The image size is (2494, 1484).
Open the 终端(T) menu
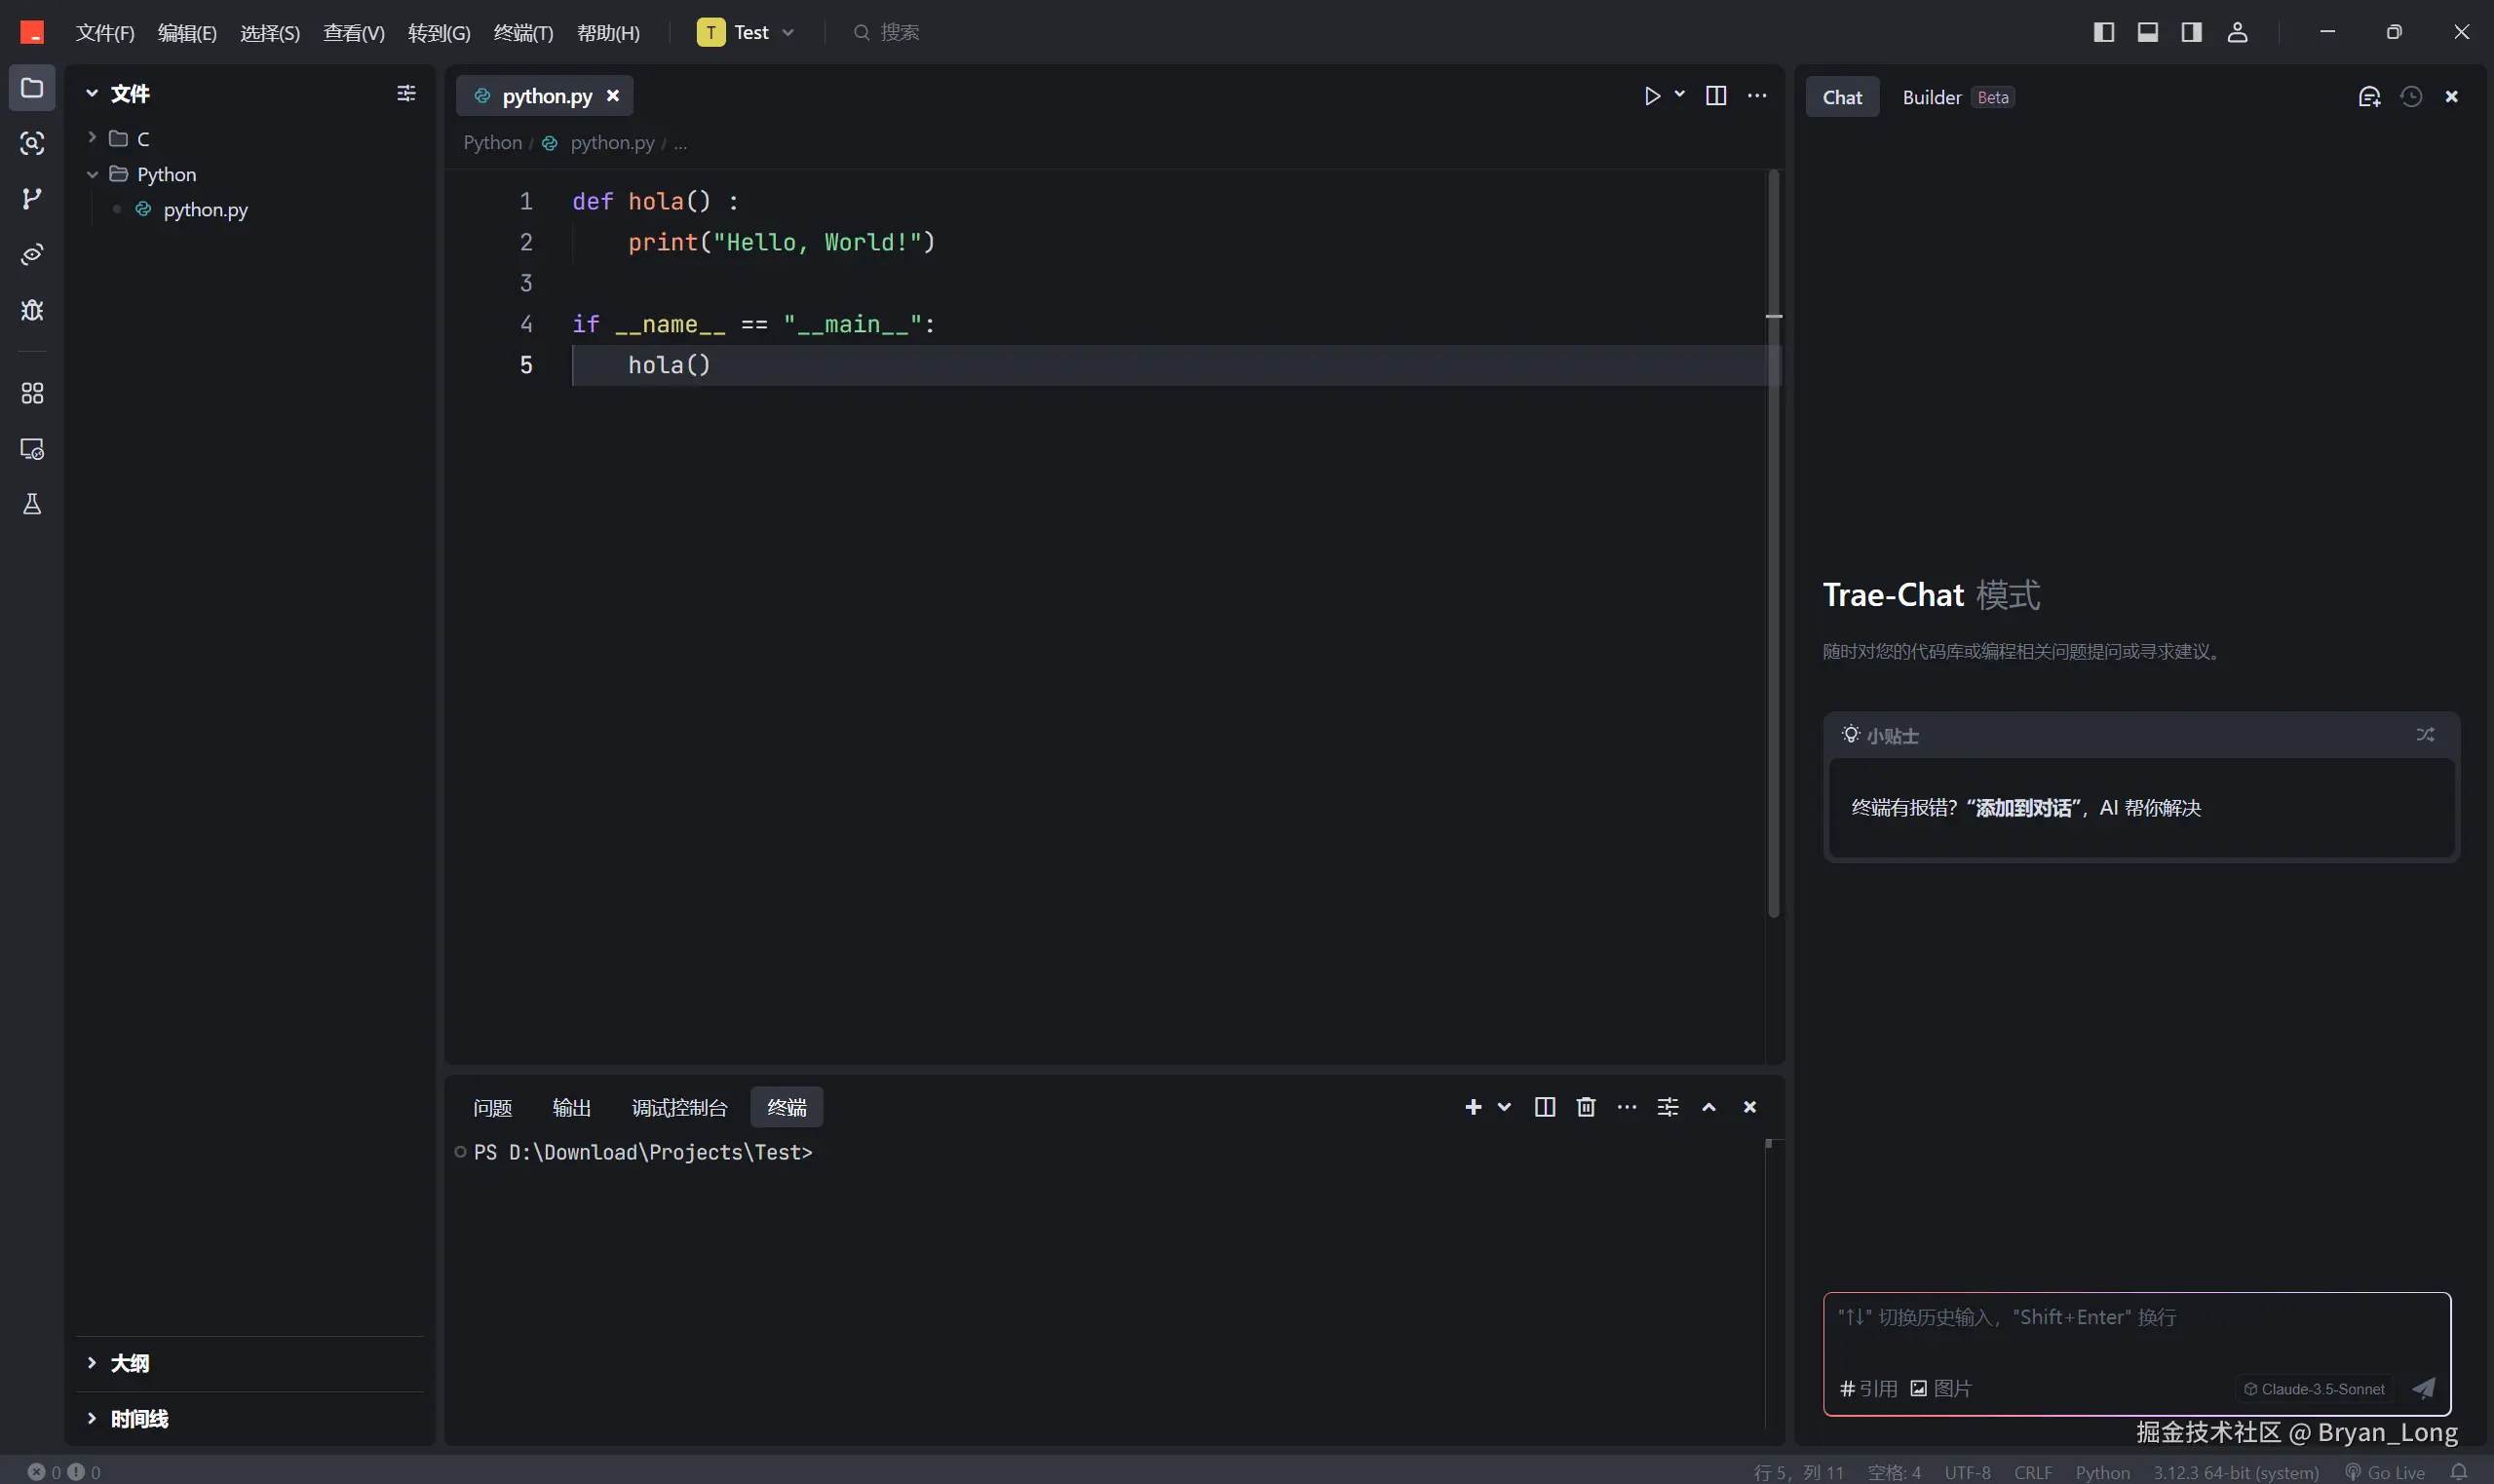[x=523, y=33]
